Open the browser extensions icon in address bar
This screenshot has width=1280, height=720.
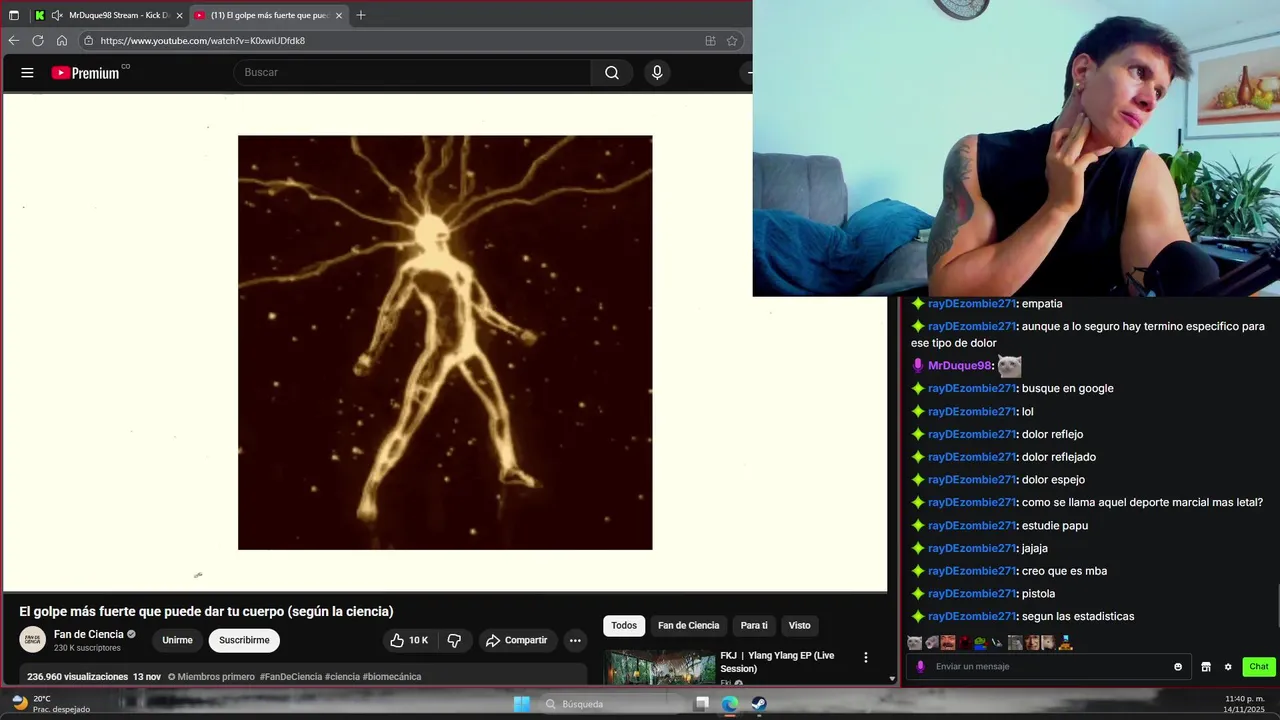(710, 41)
